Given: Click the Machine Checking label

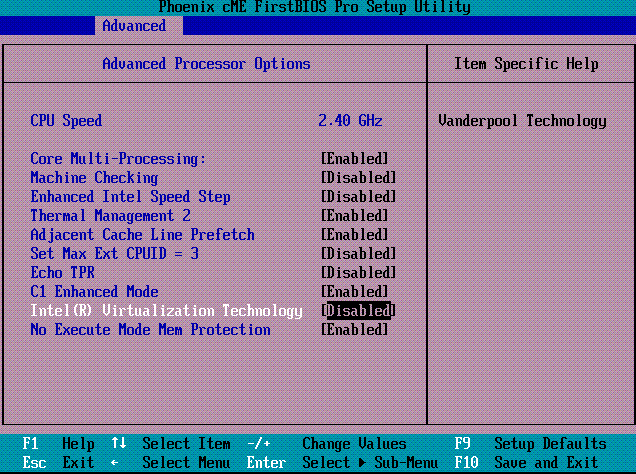Looking at the screenshot, I should click(94, 178).
